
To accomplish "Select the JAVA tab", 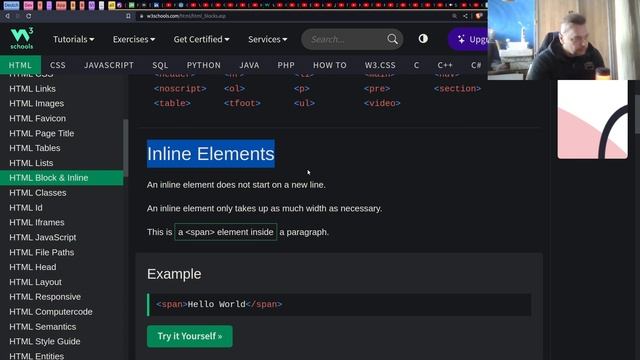I will pos(249,65).
